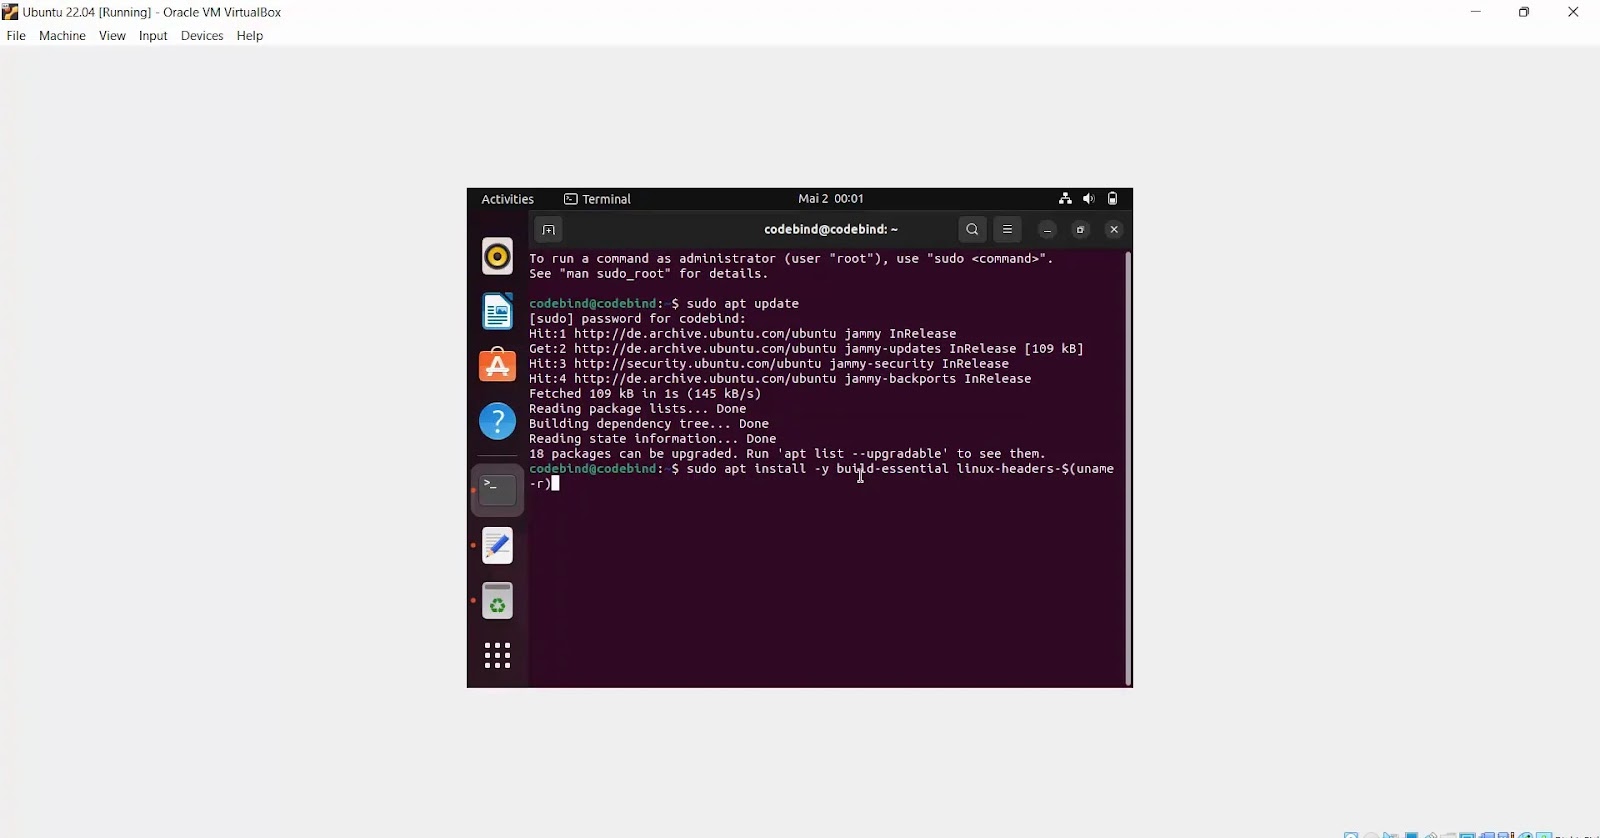This screenshot has width=1600, height=838.
Task: Open a new terminal tab
Action: click(x=549, y=230)
